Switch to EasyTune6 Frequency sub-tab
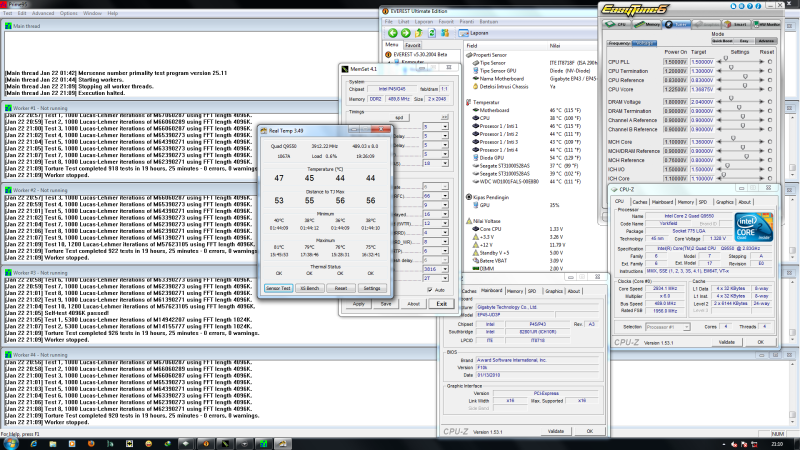This screenshot has height=450, width=800. pos(619,43)
